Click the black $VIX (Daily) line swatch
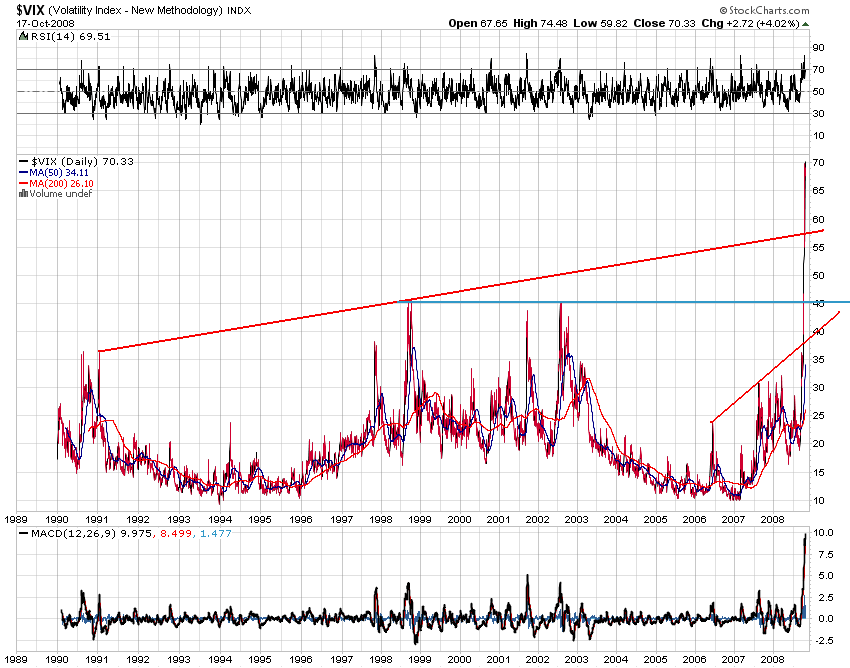The height and width of the screenshot is (668, 850). coord(23,161)
